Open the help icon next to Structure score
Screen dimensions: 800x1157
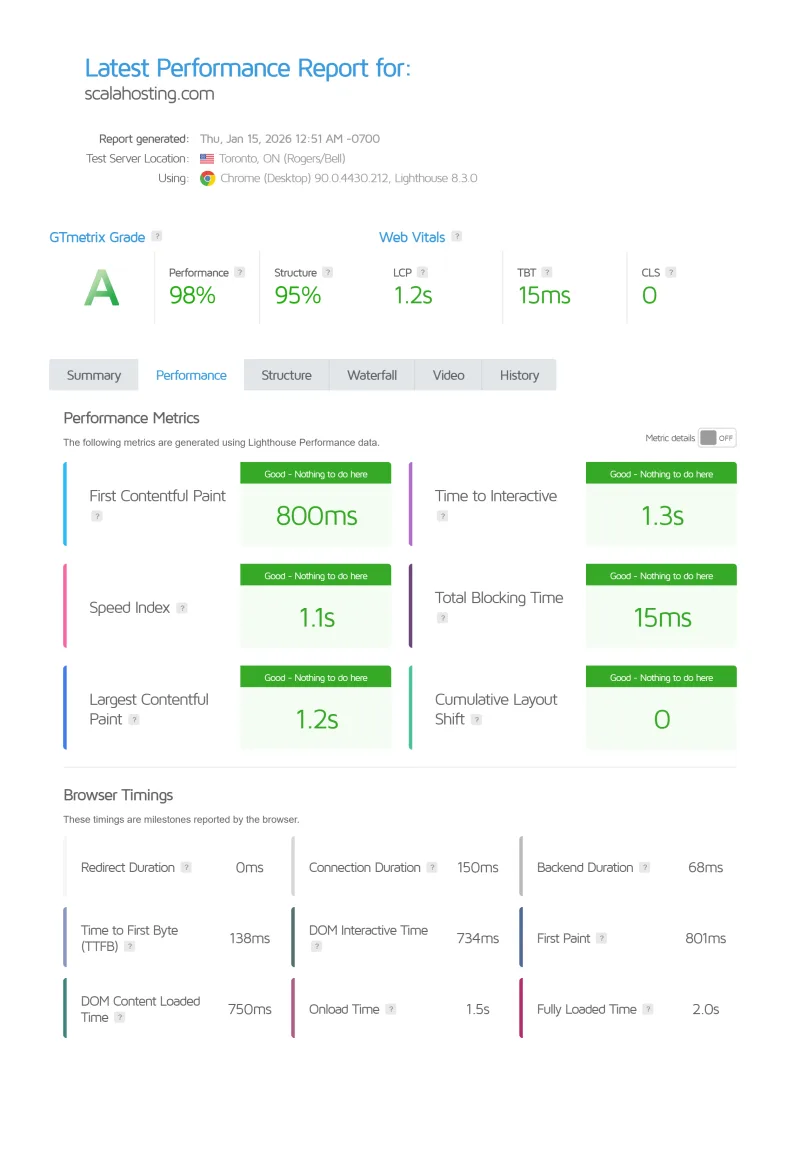click(x=328, y=272)
